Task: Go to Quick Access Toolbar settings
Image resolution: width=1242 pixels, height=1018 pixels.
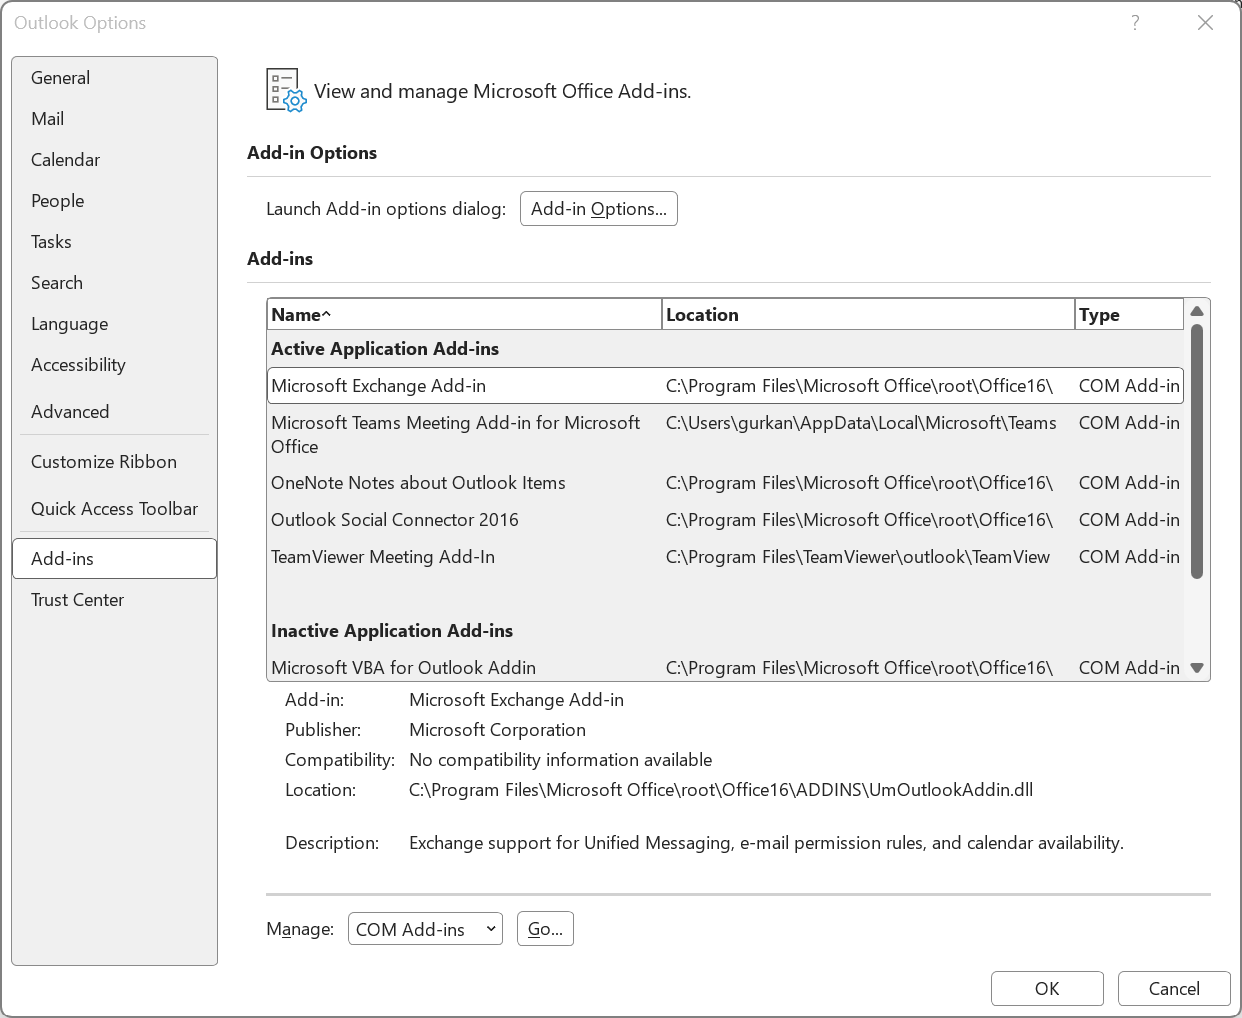Action: 114,509
